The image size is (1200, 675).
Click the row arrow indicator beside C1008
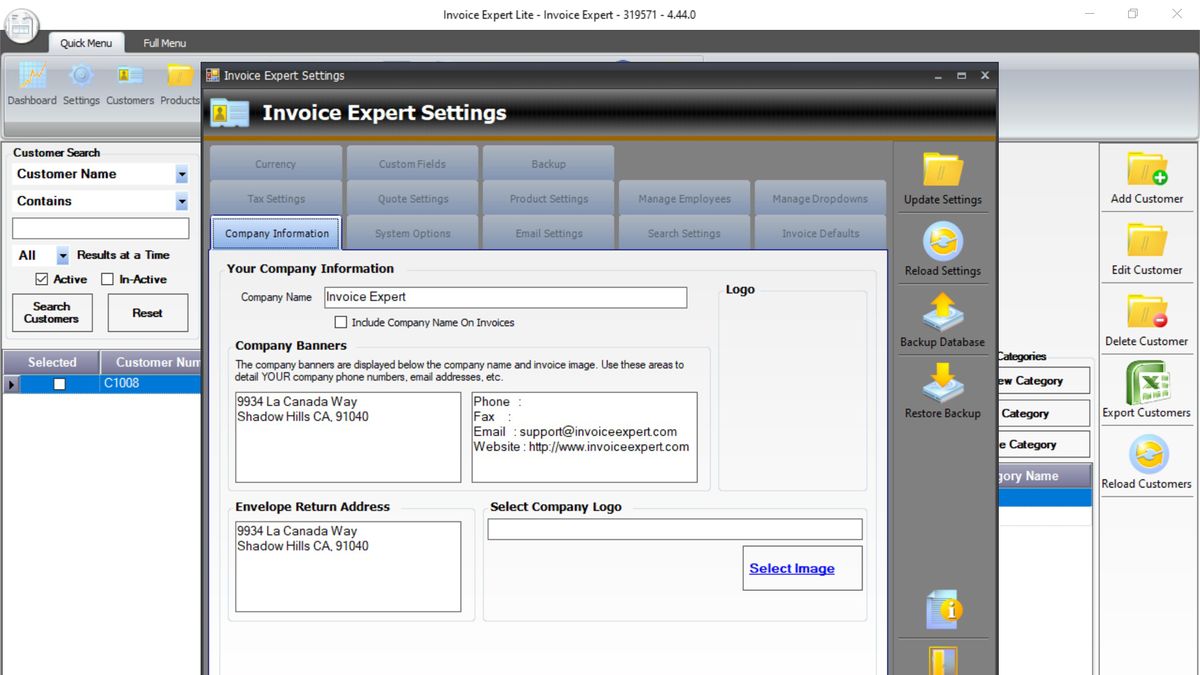point(11,384)
